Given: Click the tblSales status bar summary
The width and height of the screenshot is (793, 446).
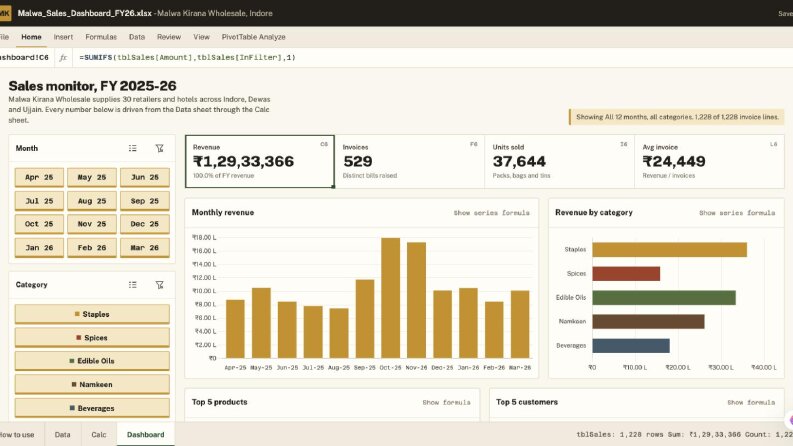Looking at the screenshot, I should (x=684, y=434).
